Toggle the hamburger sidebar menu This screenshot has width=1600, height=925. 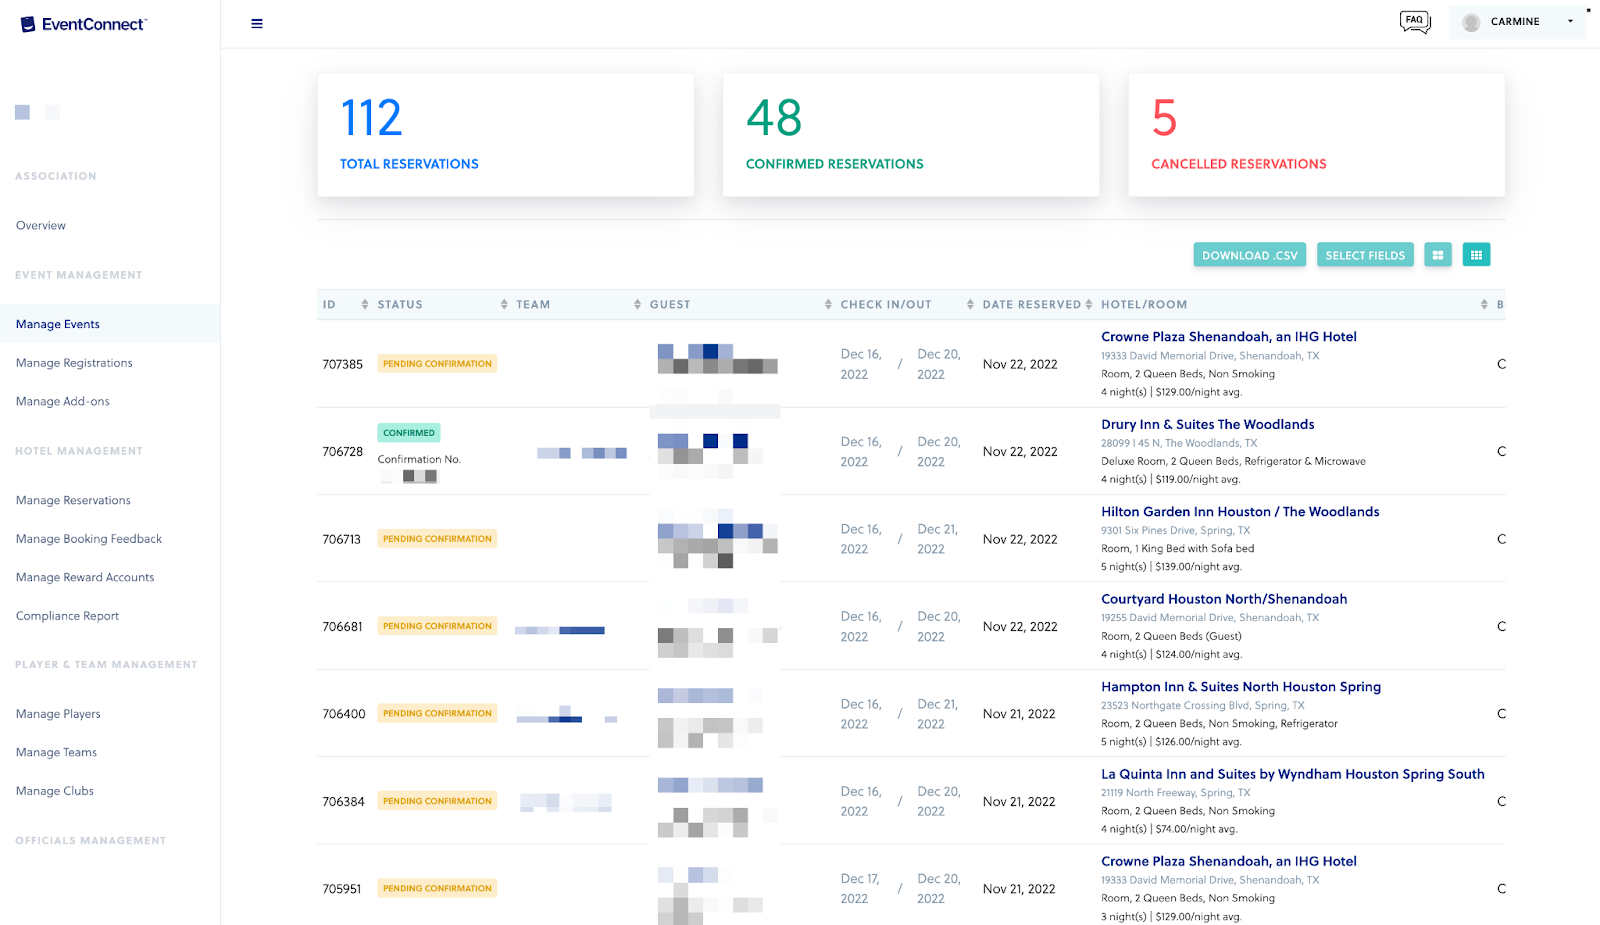(257, 24)
